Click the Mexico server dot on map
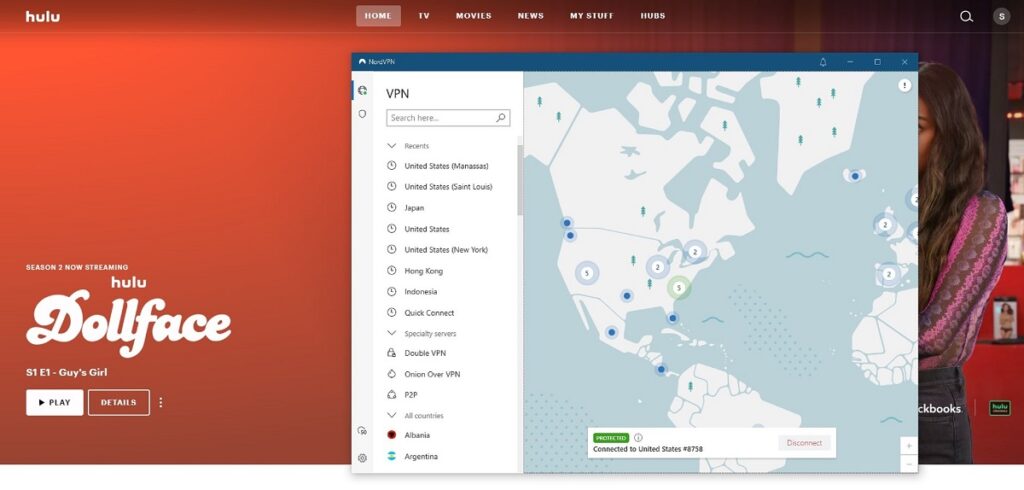Screen dimensions: 1024x490 (611, 333)
